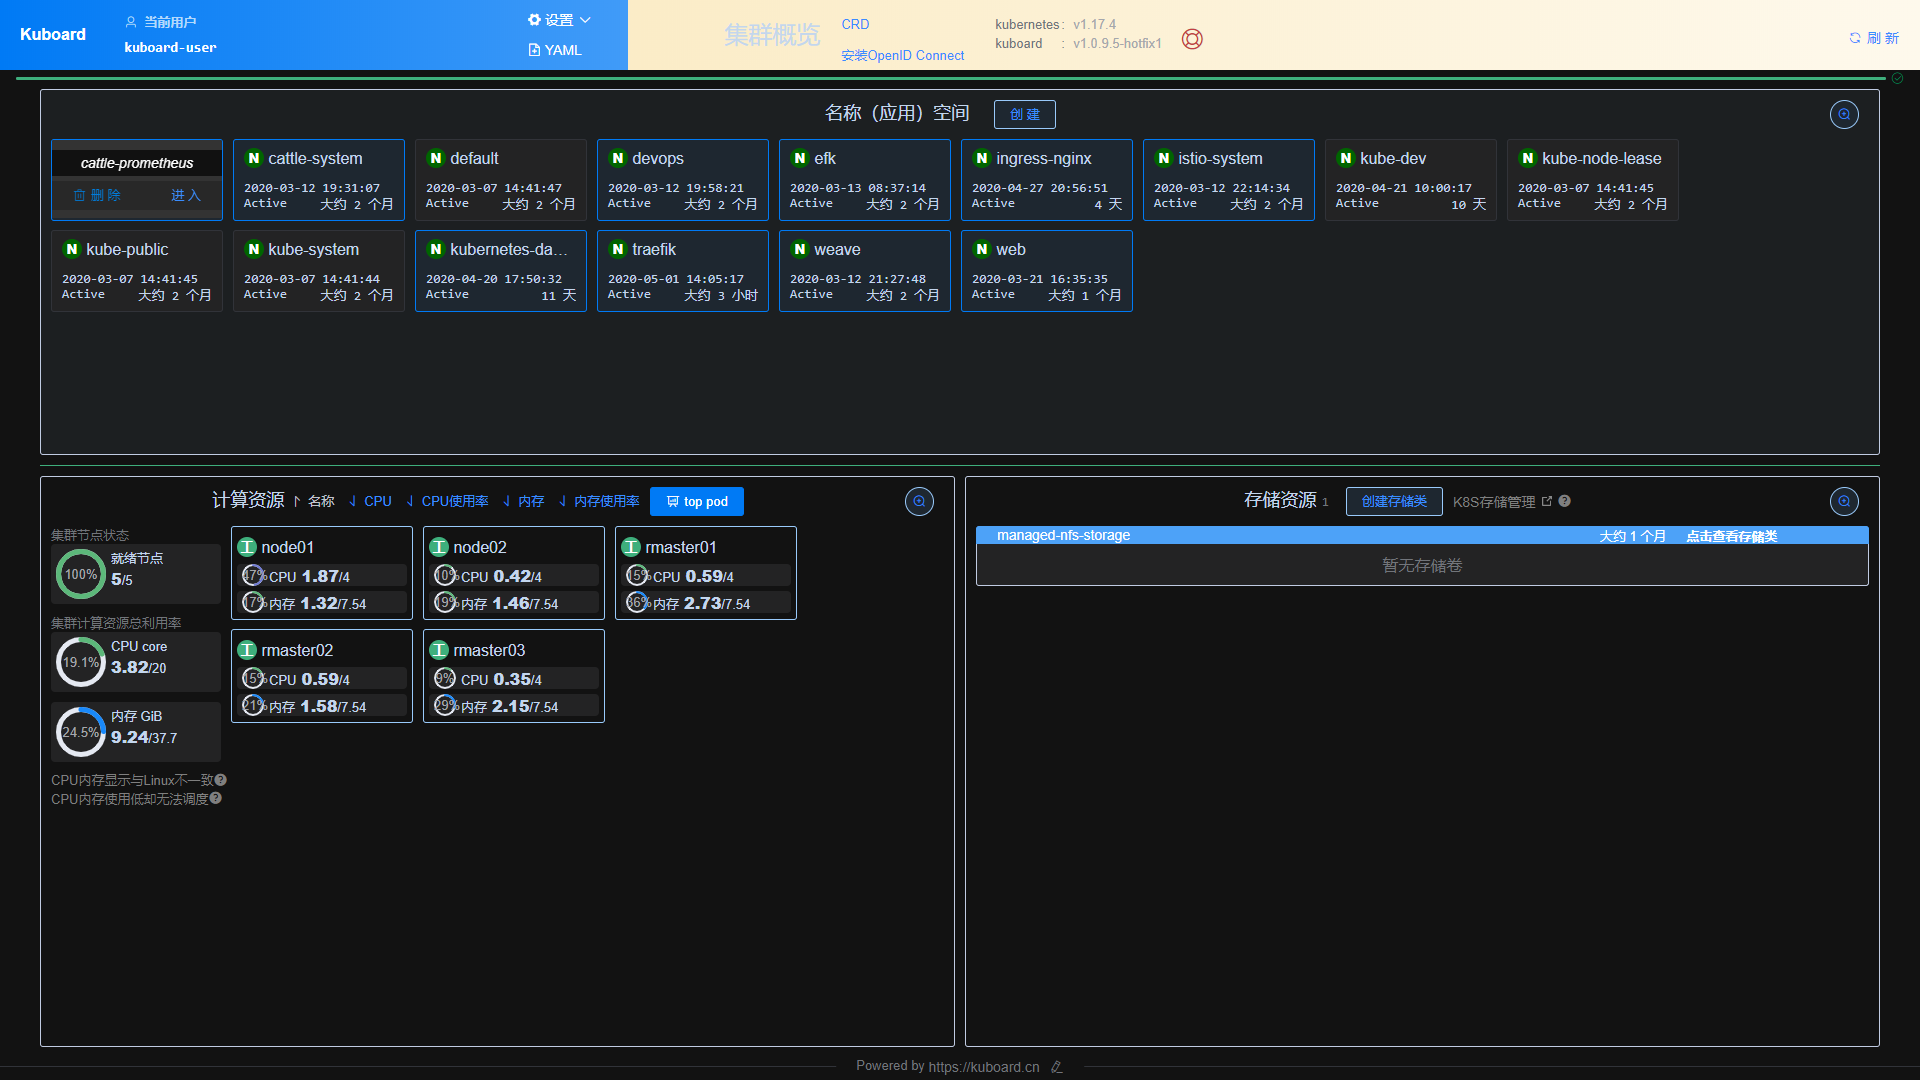Click help icon next to K8S存储管理
This screenshot has height=1080, width=1920.
pyautogui.click(x=1565, y=501)
